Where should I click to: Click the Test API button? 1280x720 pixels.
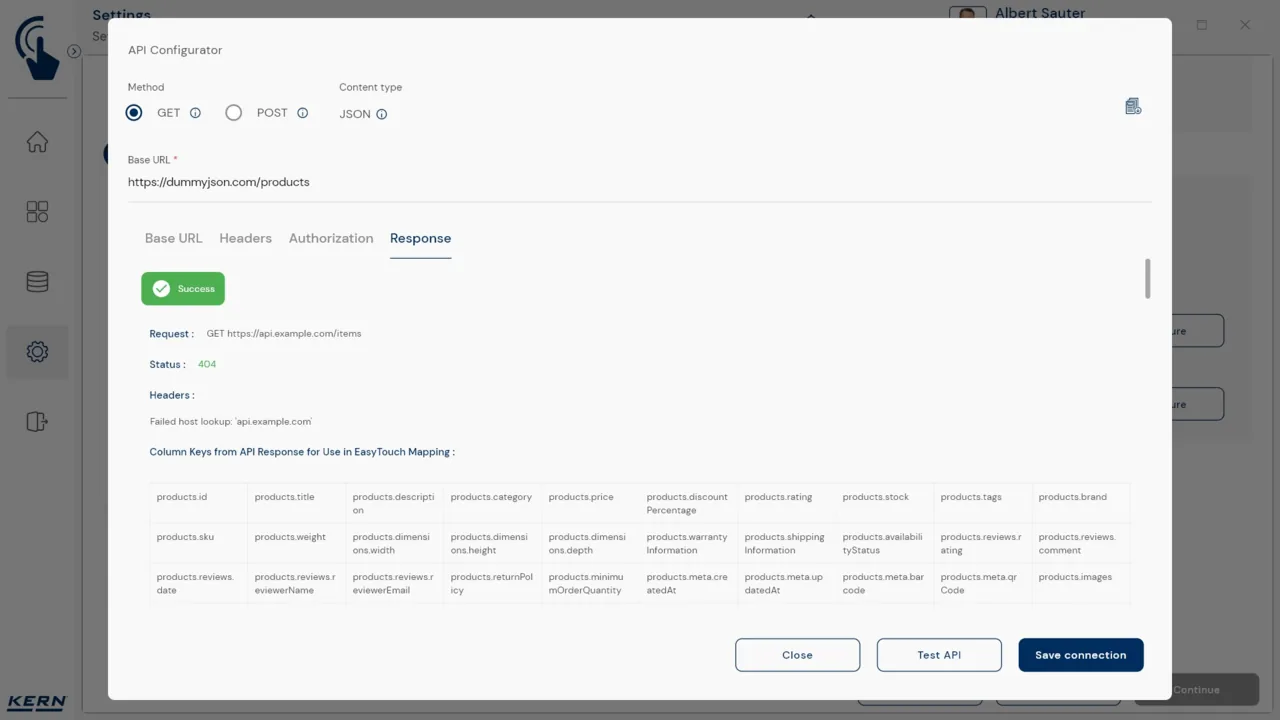click(939, 655)
